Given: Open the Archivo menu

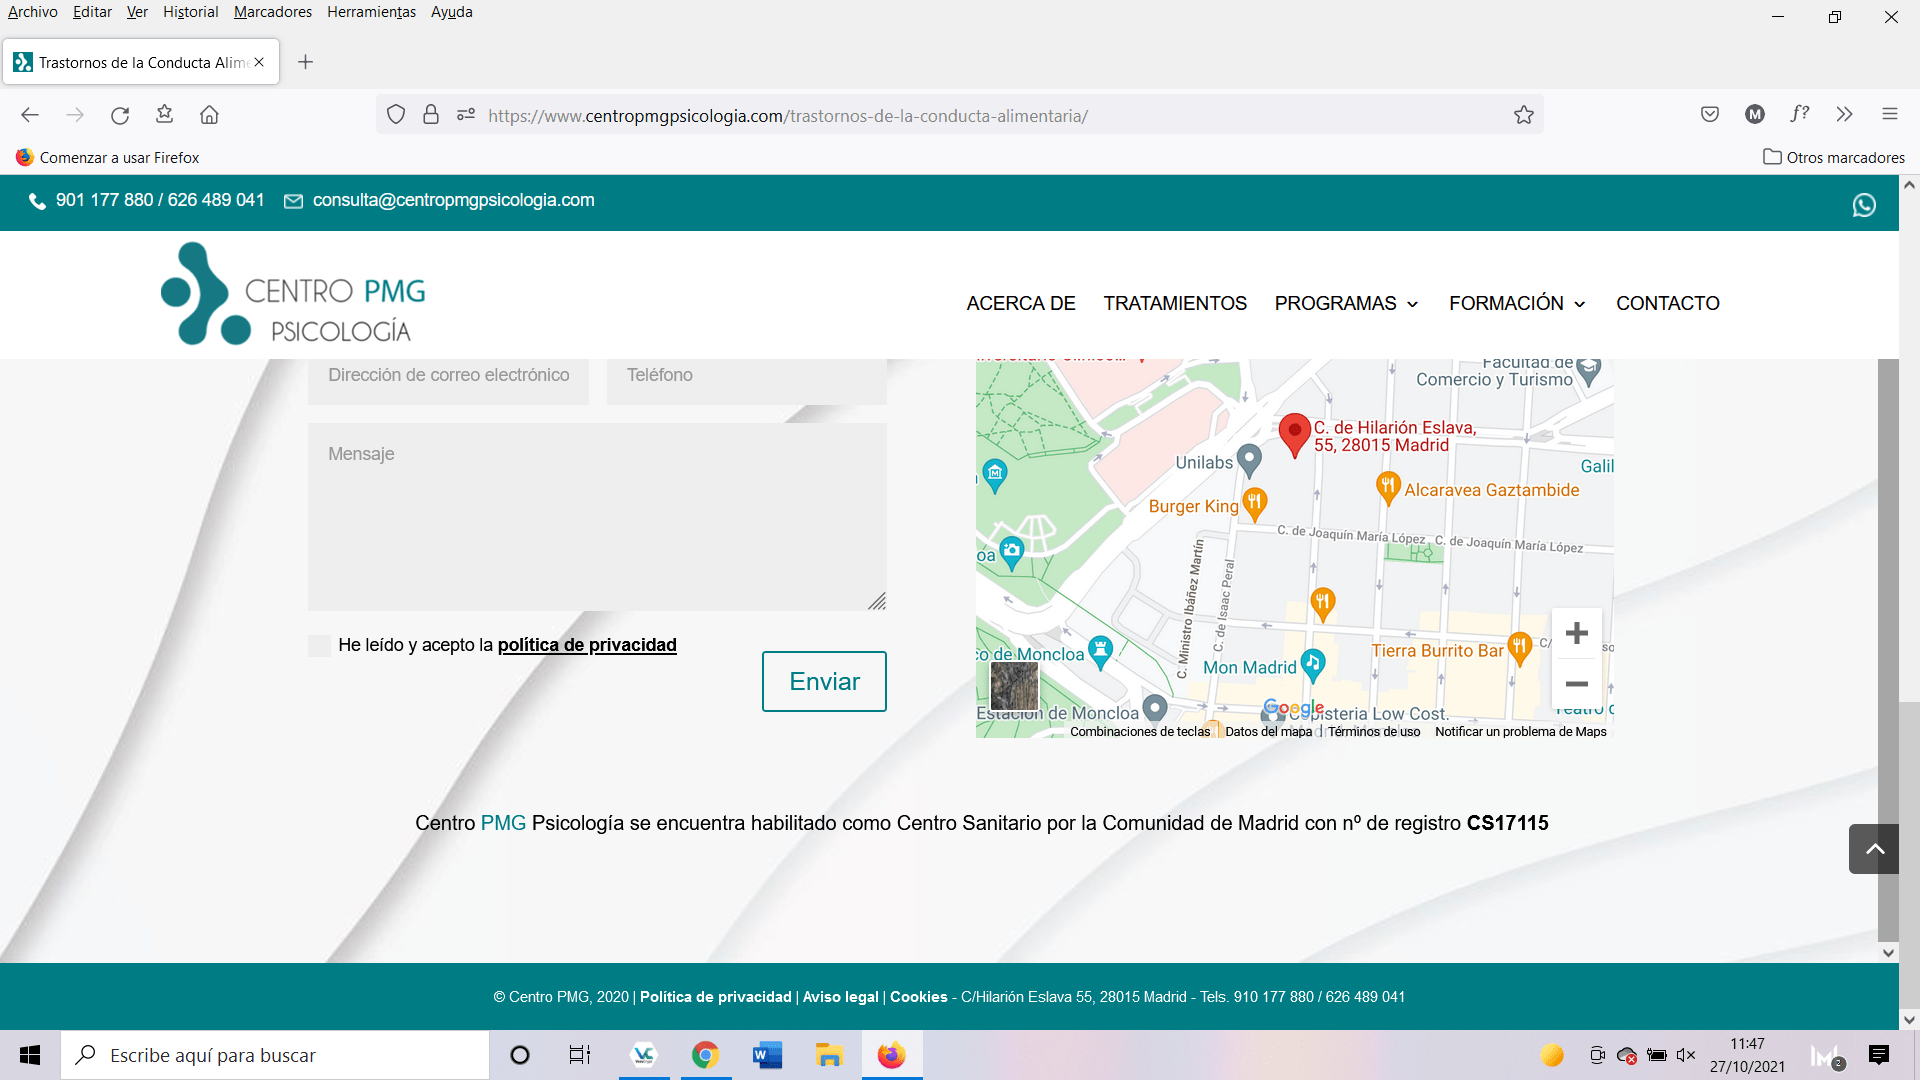Looking at the screenshot, I should [x=32, y=12].
